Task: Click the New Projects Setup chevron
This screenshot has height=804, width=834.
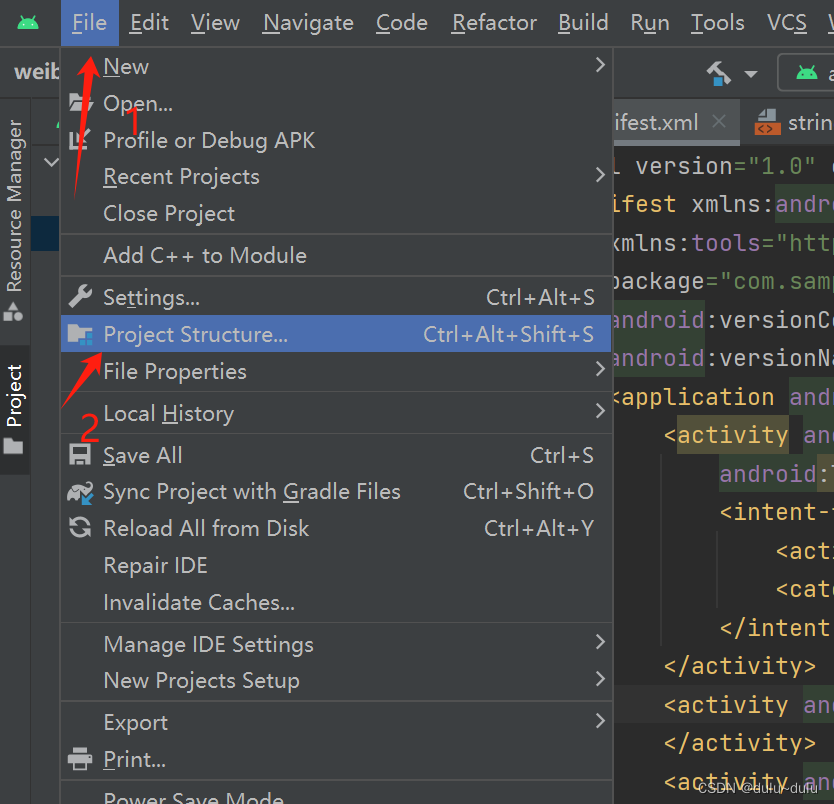Action: [x=601, y=679]
